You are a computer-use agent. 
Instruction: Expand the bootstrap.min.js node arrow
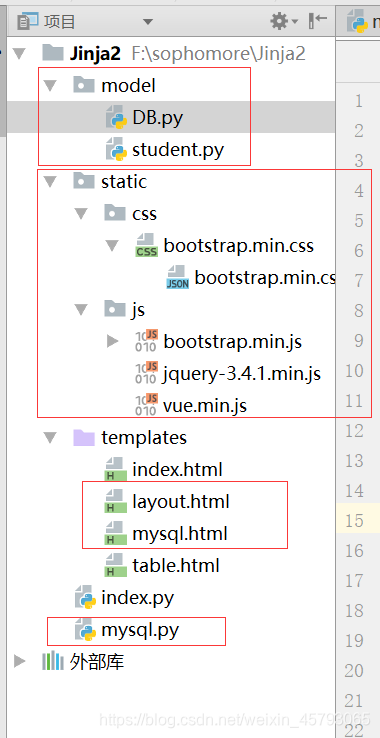113,341
